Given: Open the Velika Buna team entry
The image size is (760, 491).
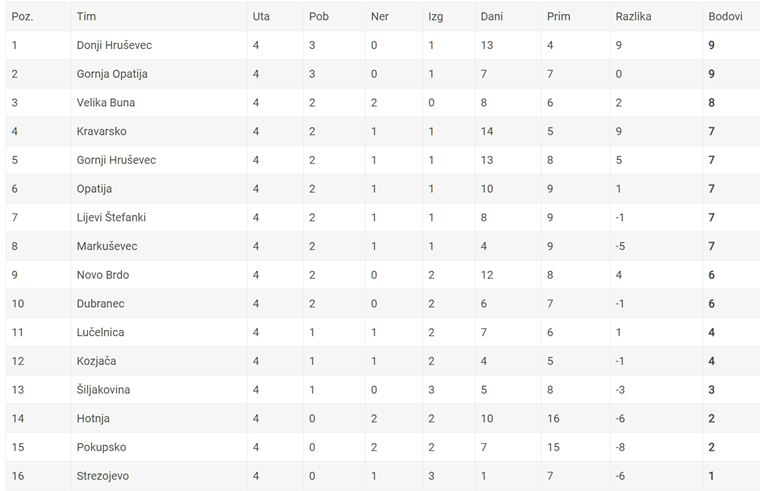Looking at the screenshot, I should click(106, 102).
